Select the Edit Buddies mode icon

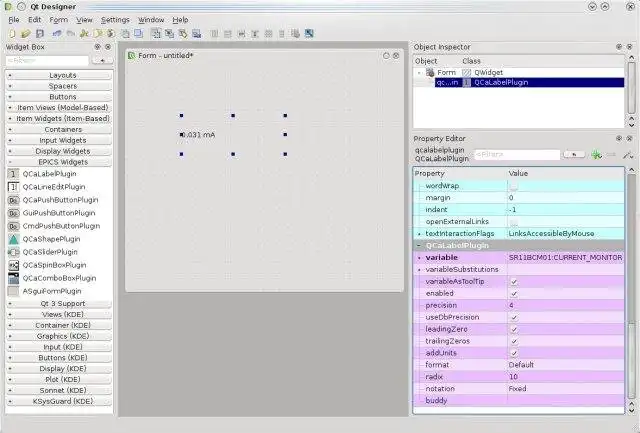pos(183,33)
